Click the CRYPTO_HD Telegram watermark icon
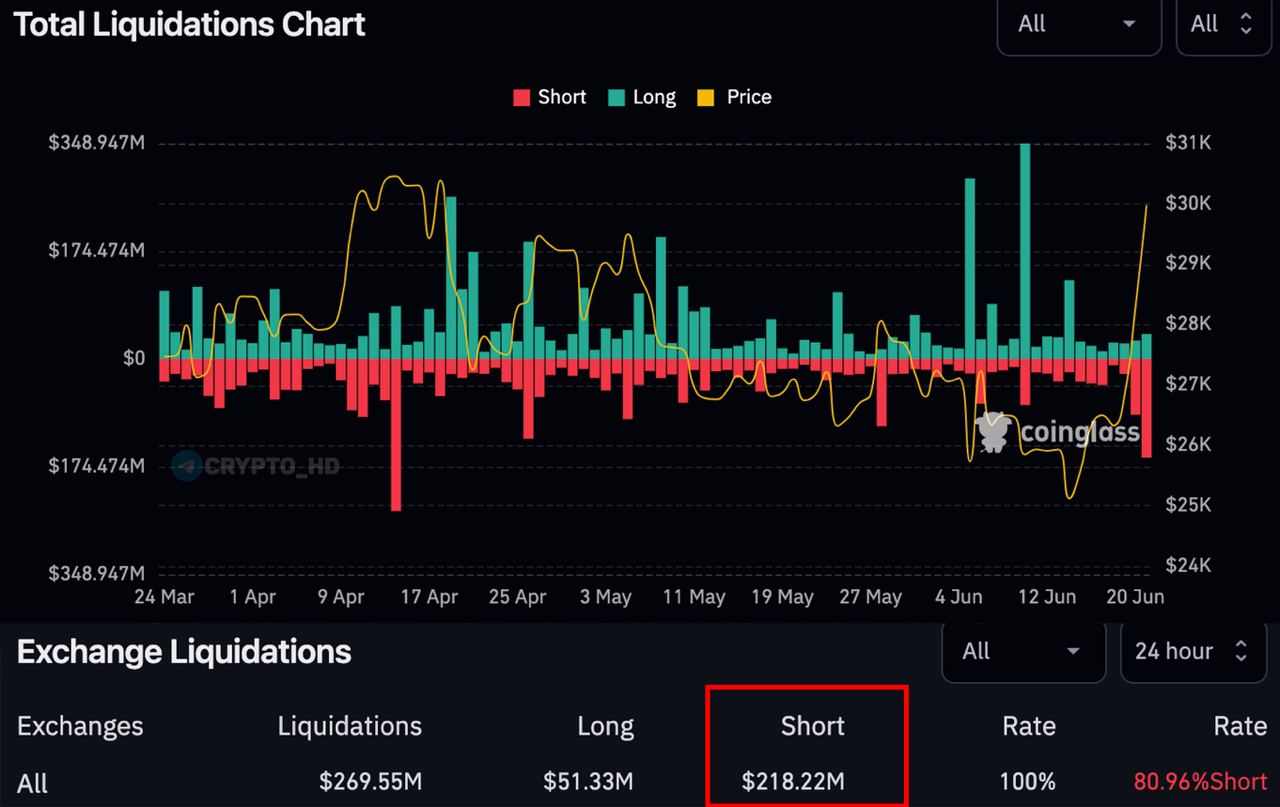1280x807 pixels. (187, 465)
